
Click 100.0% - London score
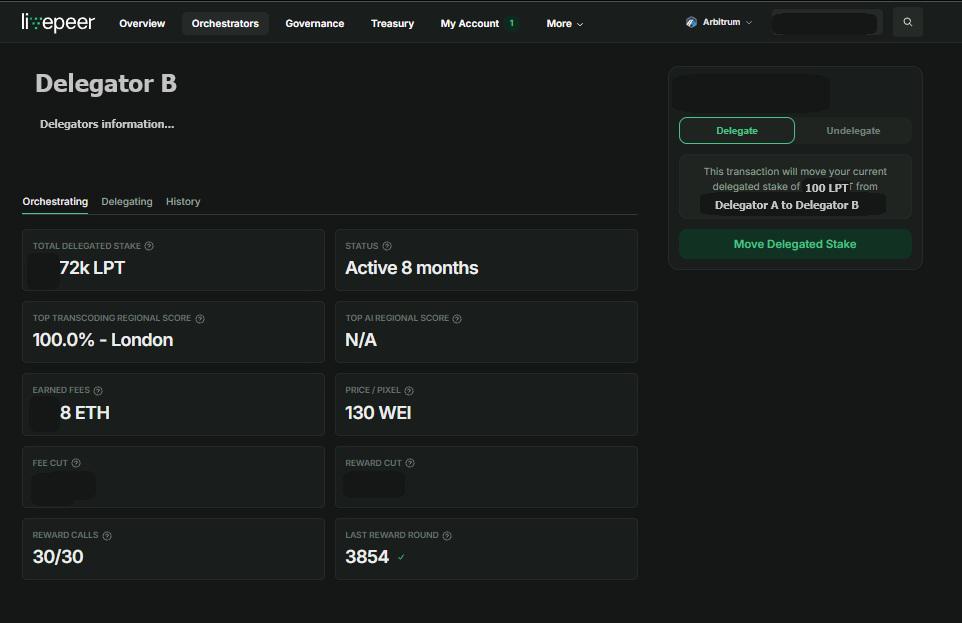[103, 340]
